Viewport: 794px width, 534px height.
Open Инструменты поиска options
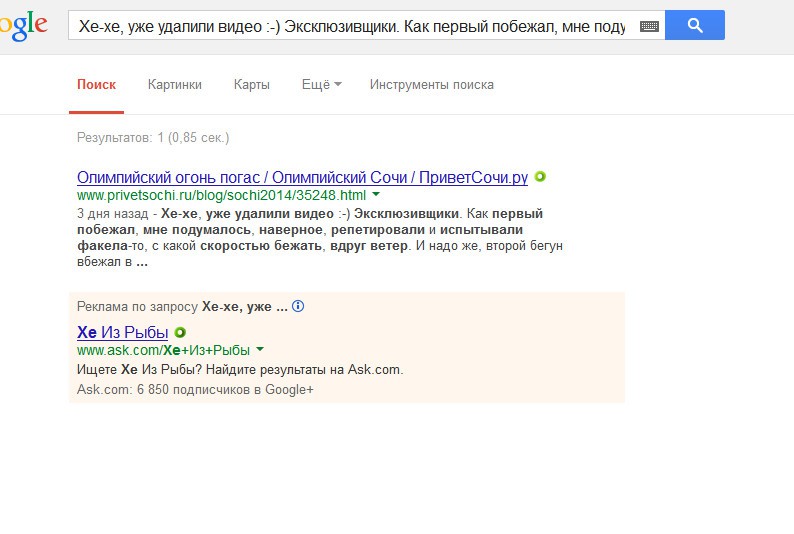tap(431, 85)
